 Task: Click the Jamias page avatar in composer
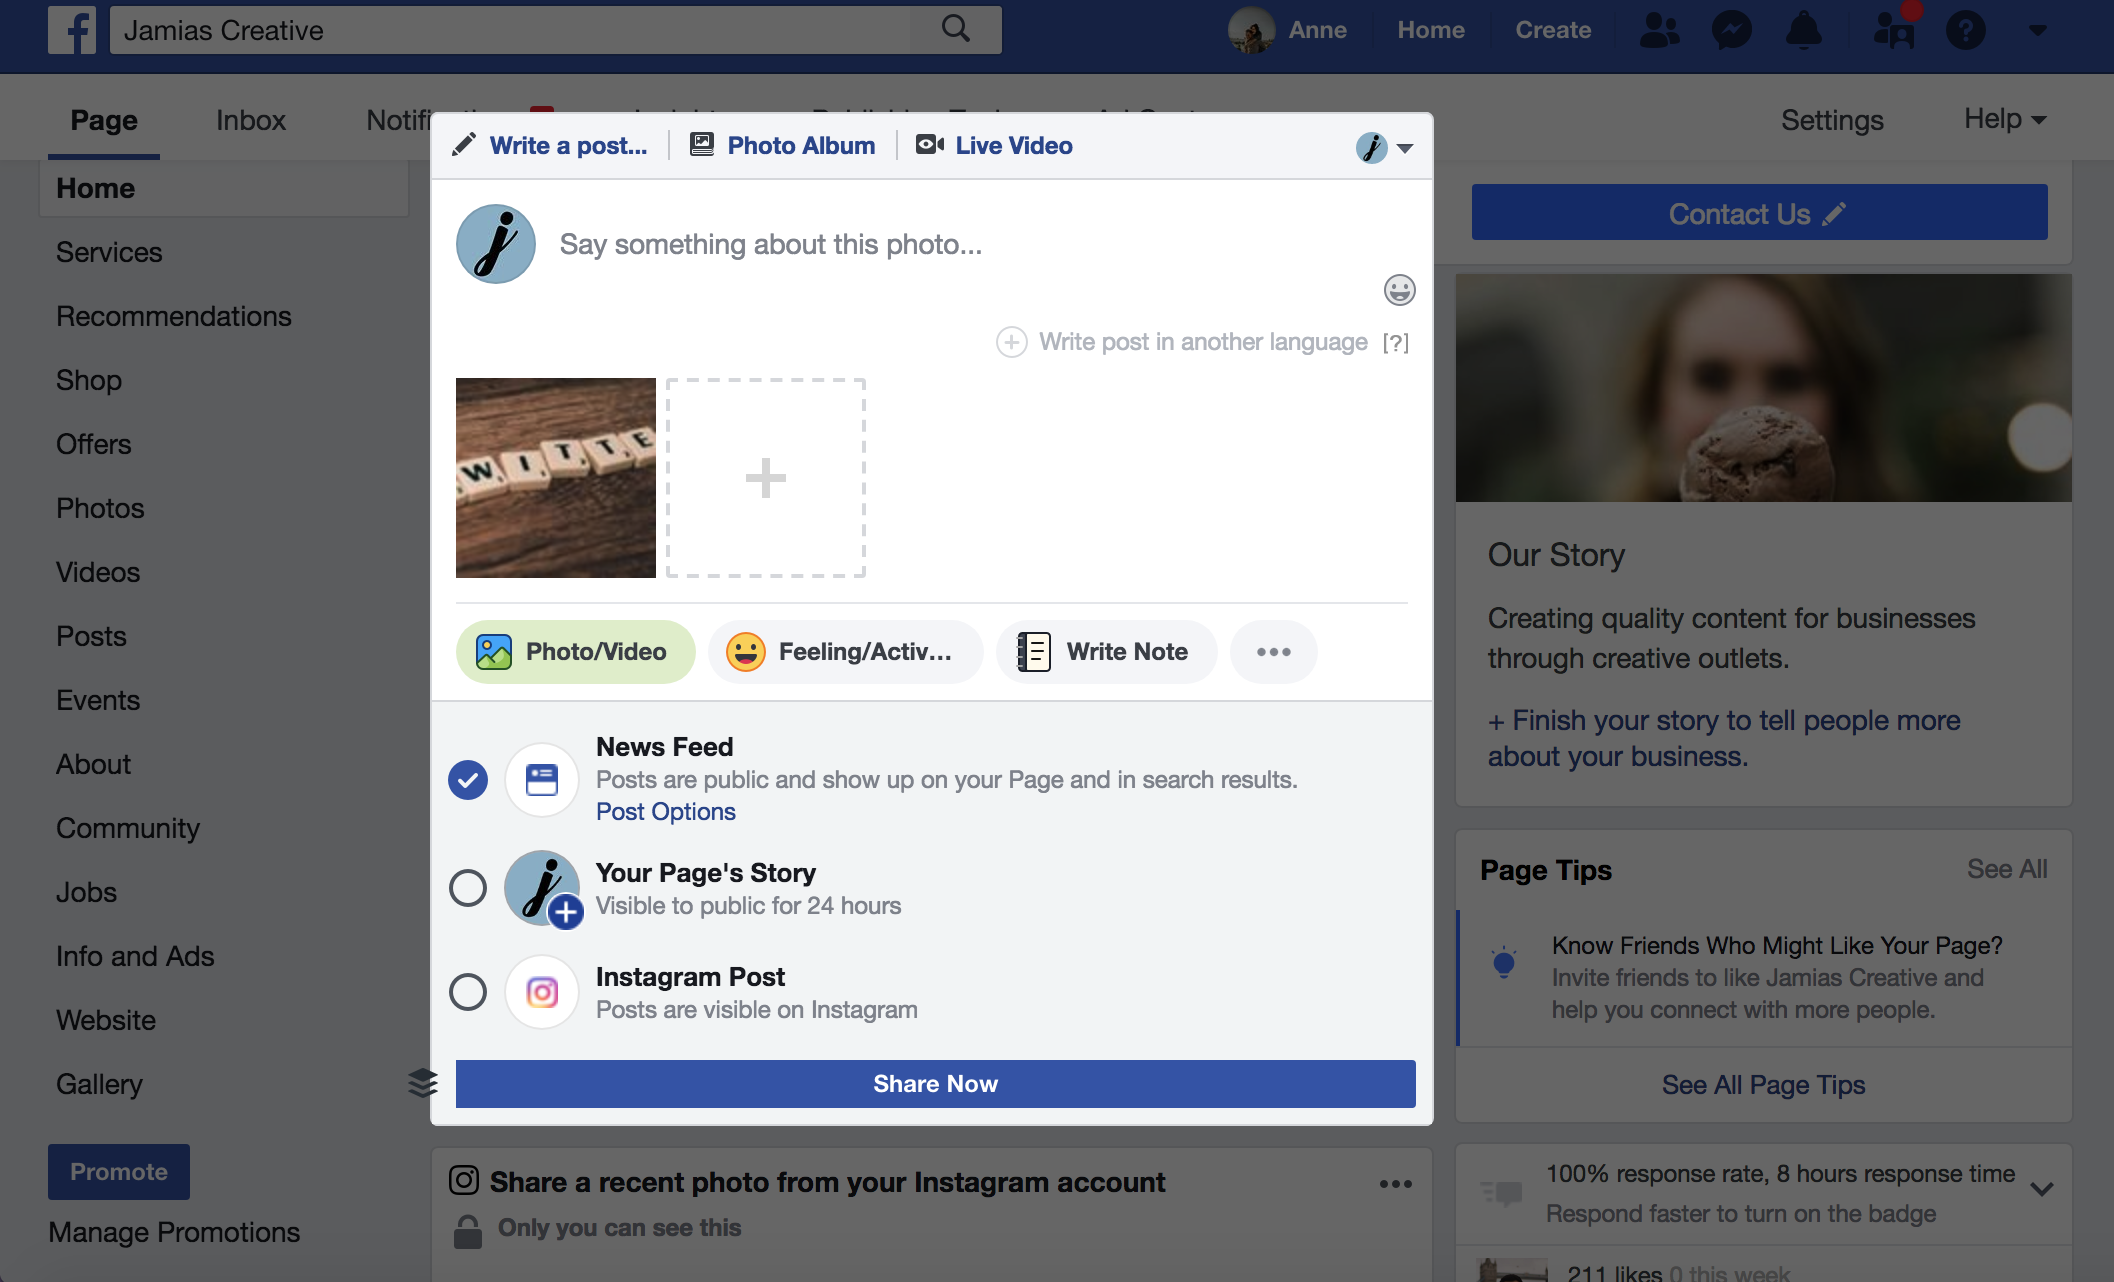[496, 244]
